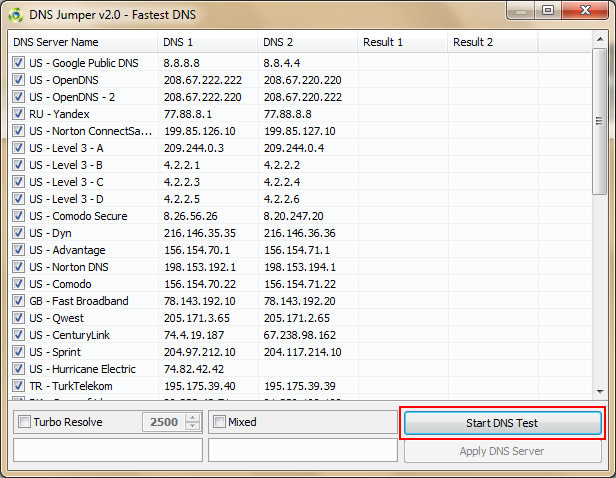Toggle the US - Sprint checkbox

coord(18,352)
